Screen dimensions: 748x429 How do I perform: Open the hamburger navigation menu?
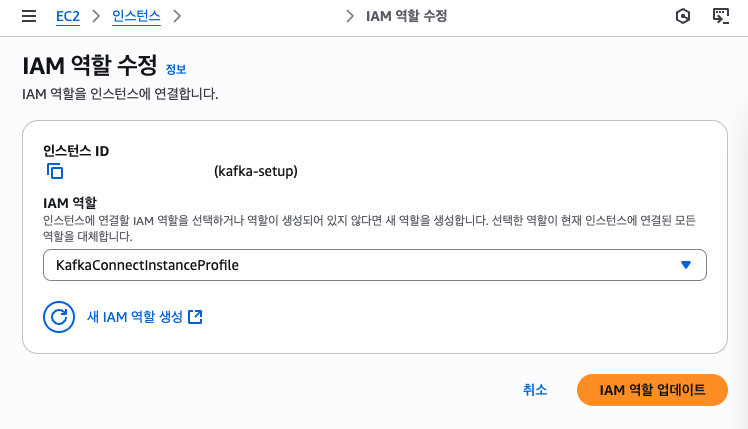pos(29,16)
